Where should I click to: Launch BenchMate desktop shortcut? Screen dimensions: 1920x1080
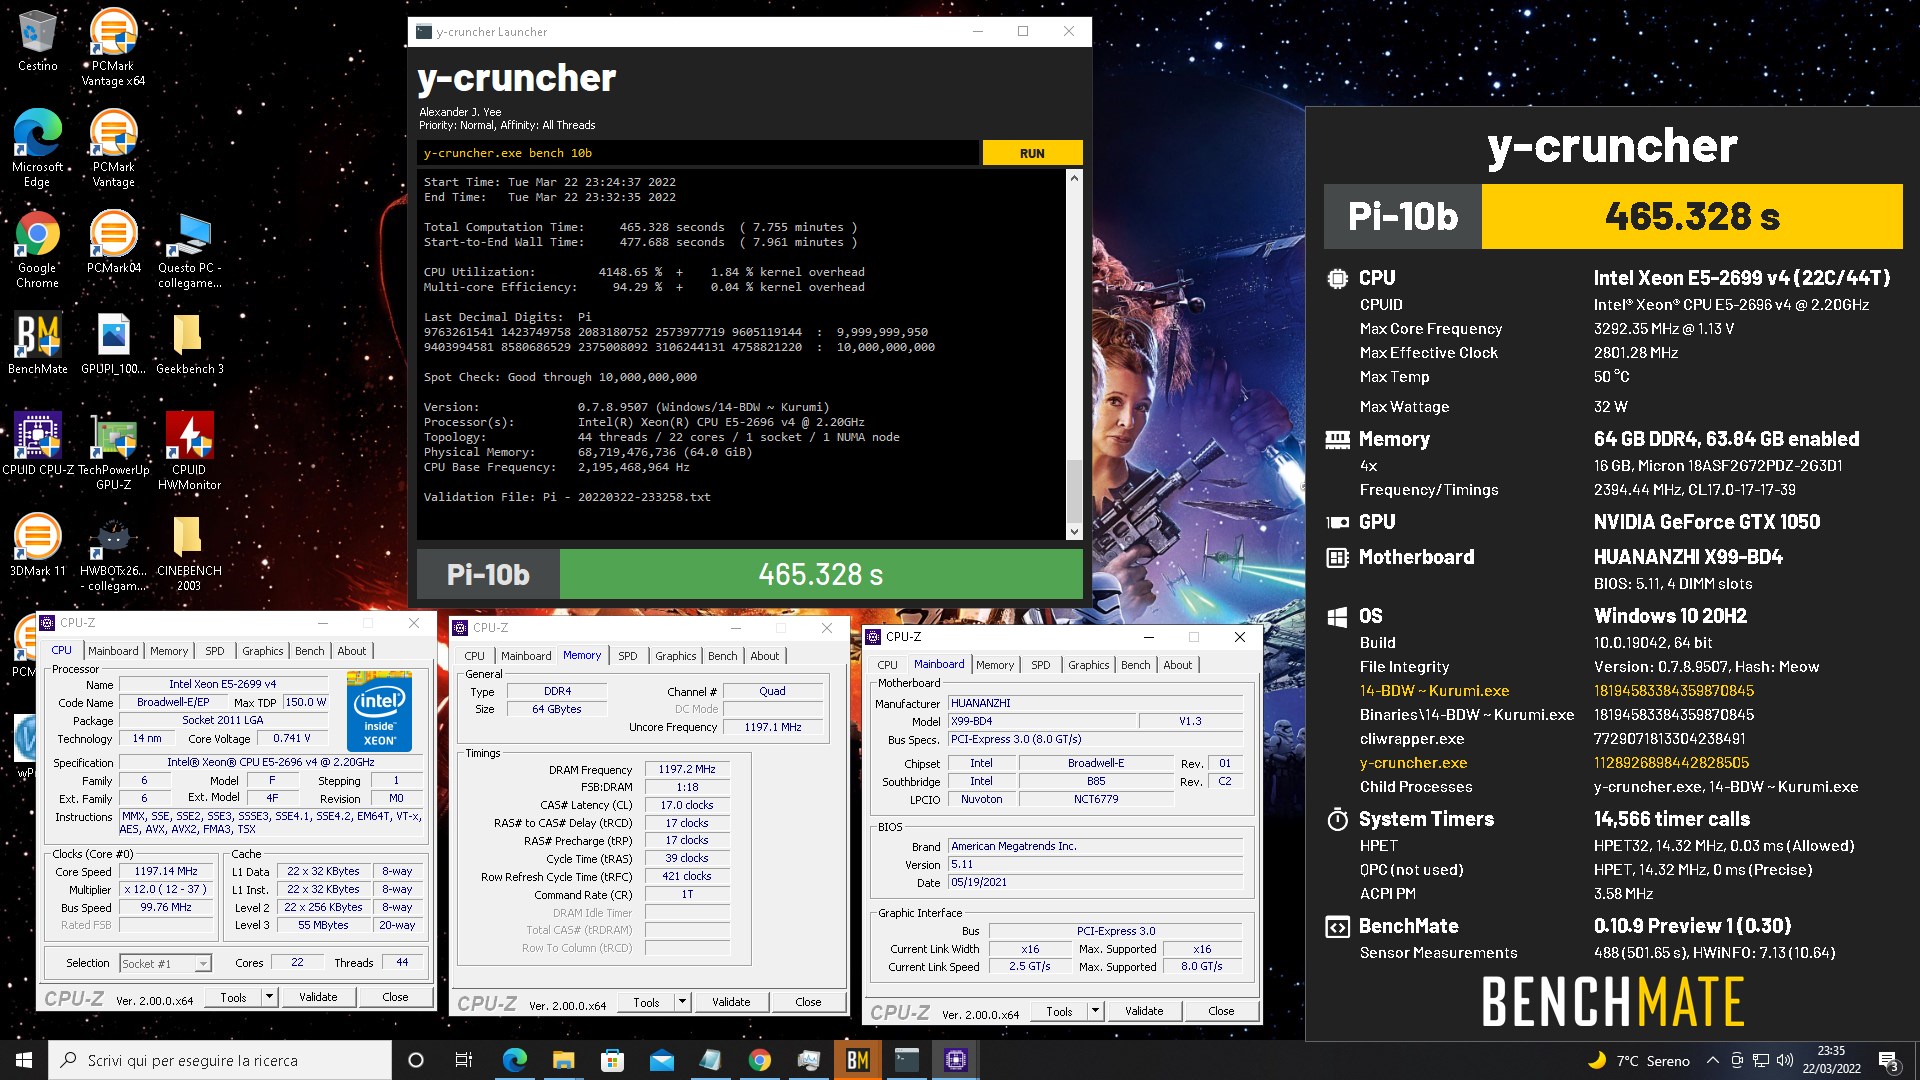pos(37,344)
